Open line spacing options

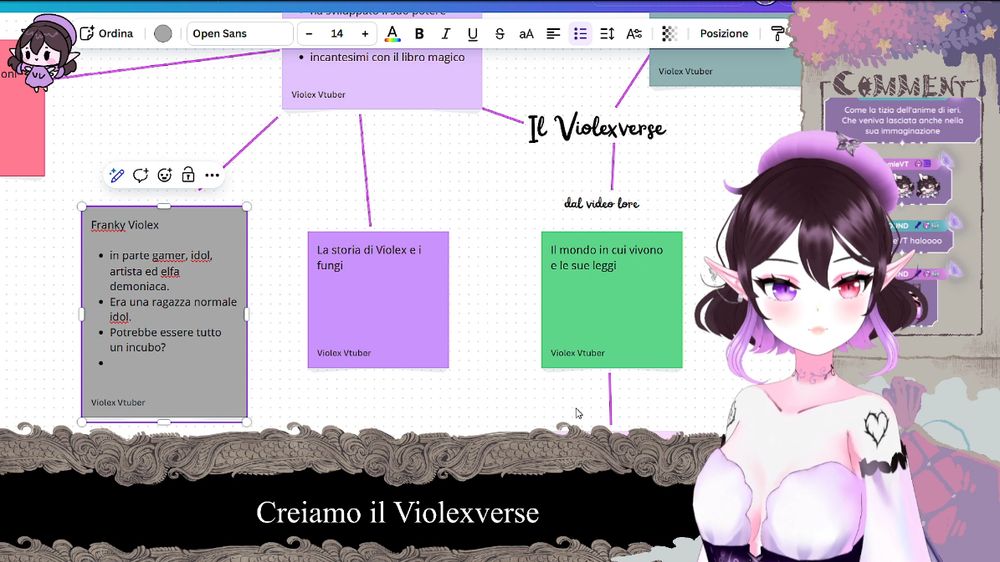607,33
